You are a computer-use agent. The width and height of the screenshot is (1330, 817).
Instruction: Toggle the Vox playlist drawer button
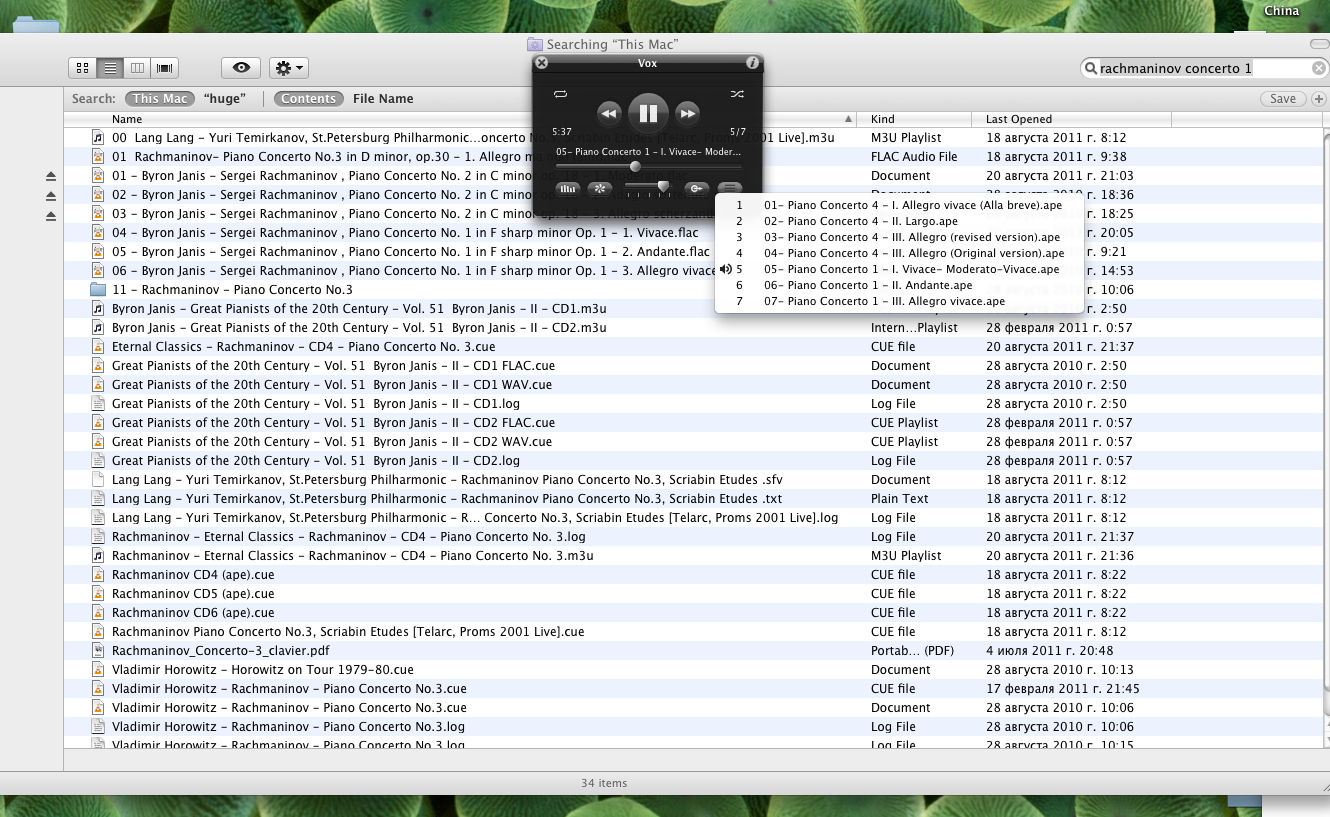[x=731, y=188]
